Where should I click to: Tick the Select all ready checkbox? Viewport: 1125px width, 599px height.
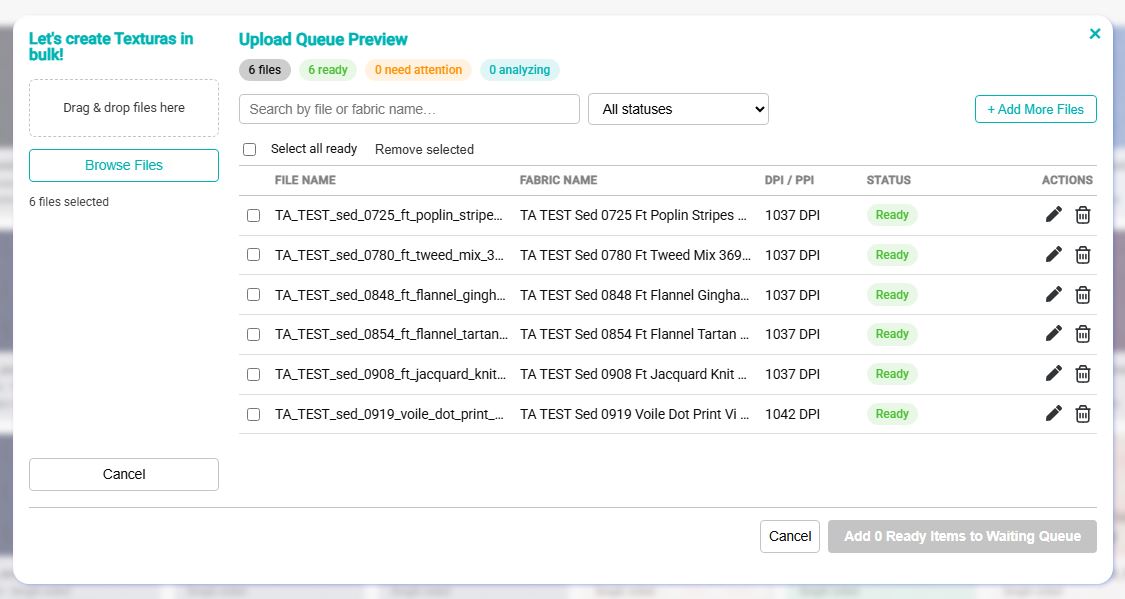[250, 149]
